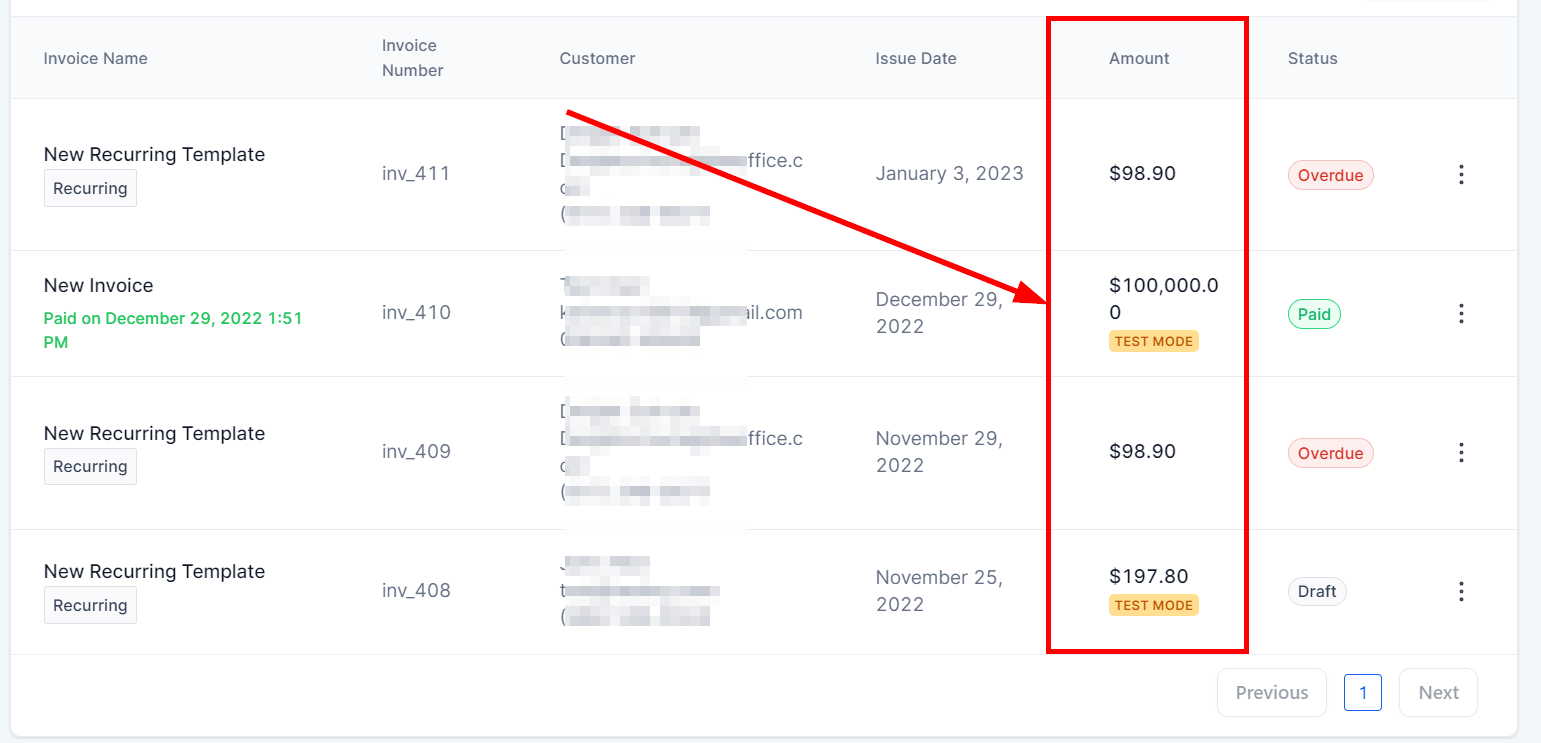Open three-dot menu for invoice inv_409

(1461, 453)
